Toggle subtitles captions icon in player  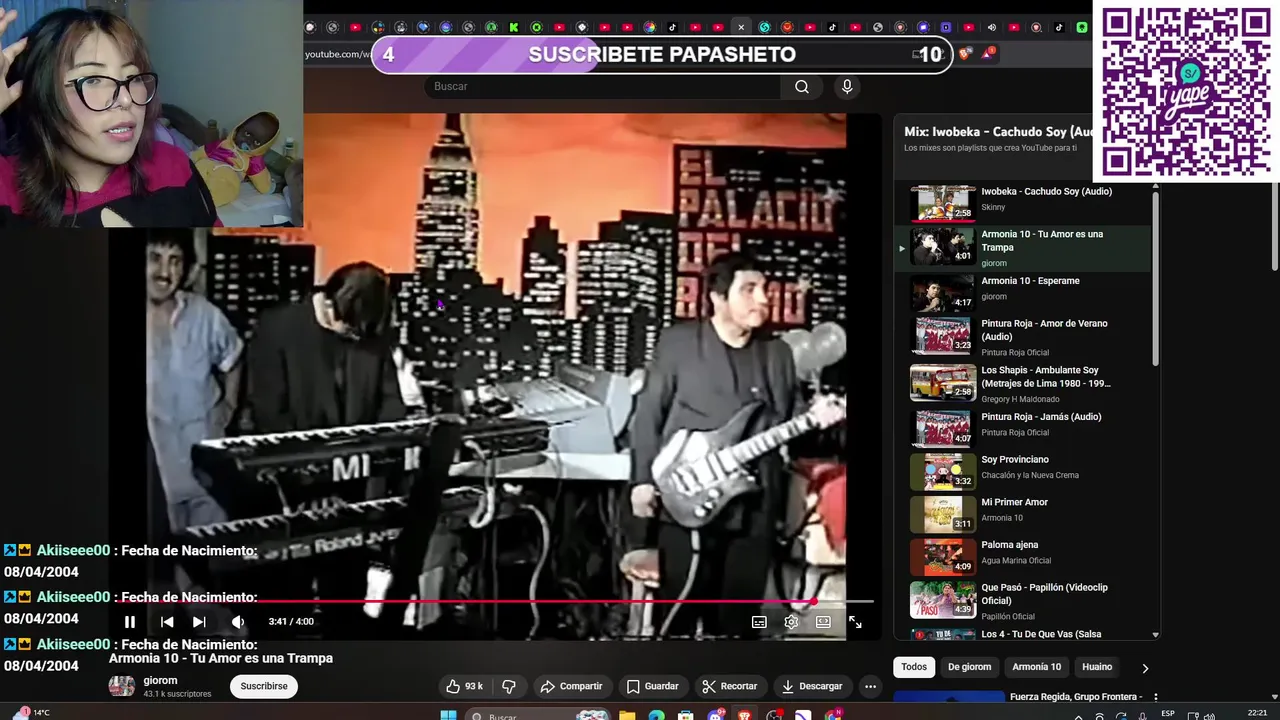[x=759, y=622]
